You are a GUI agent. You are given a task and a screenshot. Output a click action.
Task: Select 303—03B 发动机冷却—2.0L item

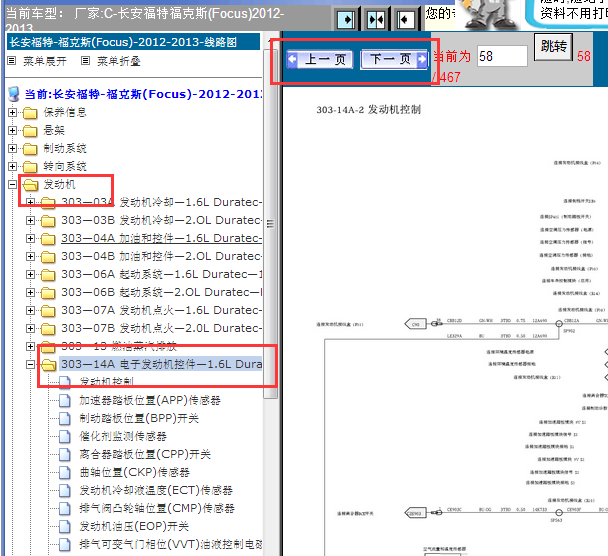pos(161,220)
